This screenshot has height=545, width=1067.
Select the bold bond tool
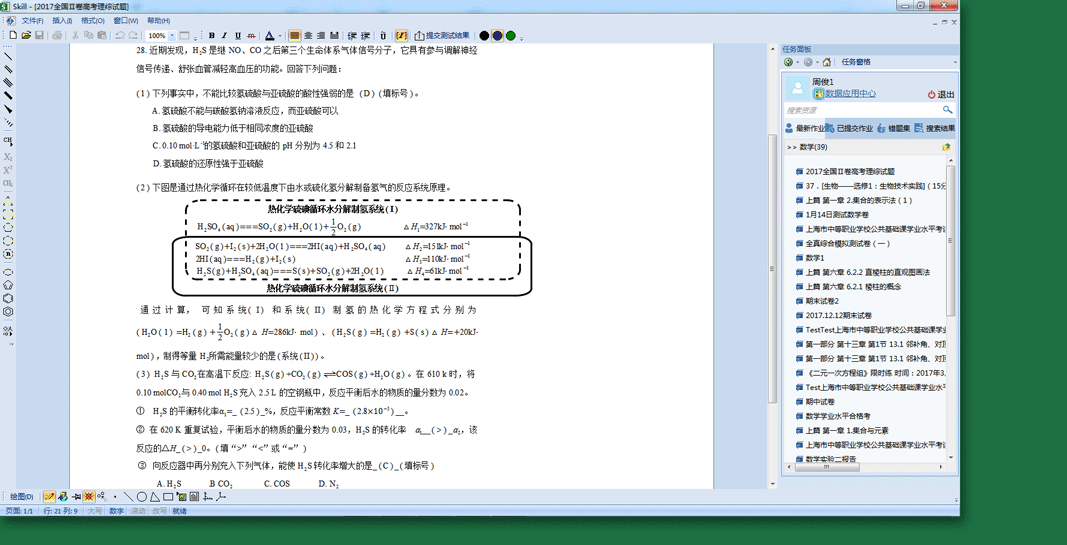coord(8,96)
